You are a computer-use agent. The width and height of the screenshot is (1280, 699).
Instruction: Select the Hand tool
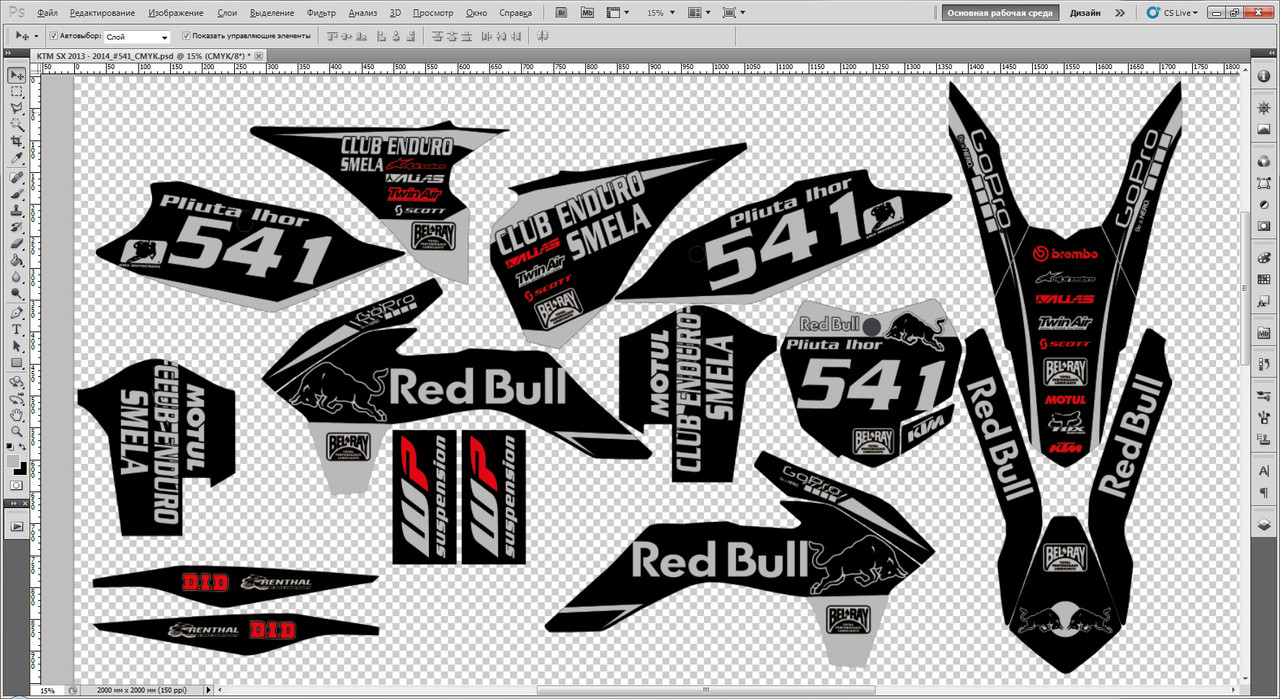17,414
